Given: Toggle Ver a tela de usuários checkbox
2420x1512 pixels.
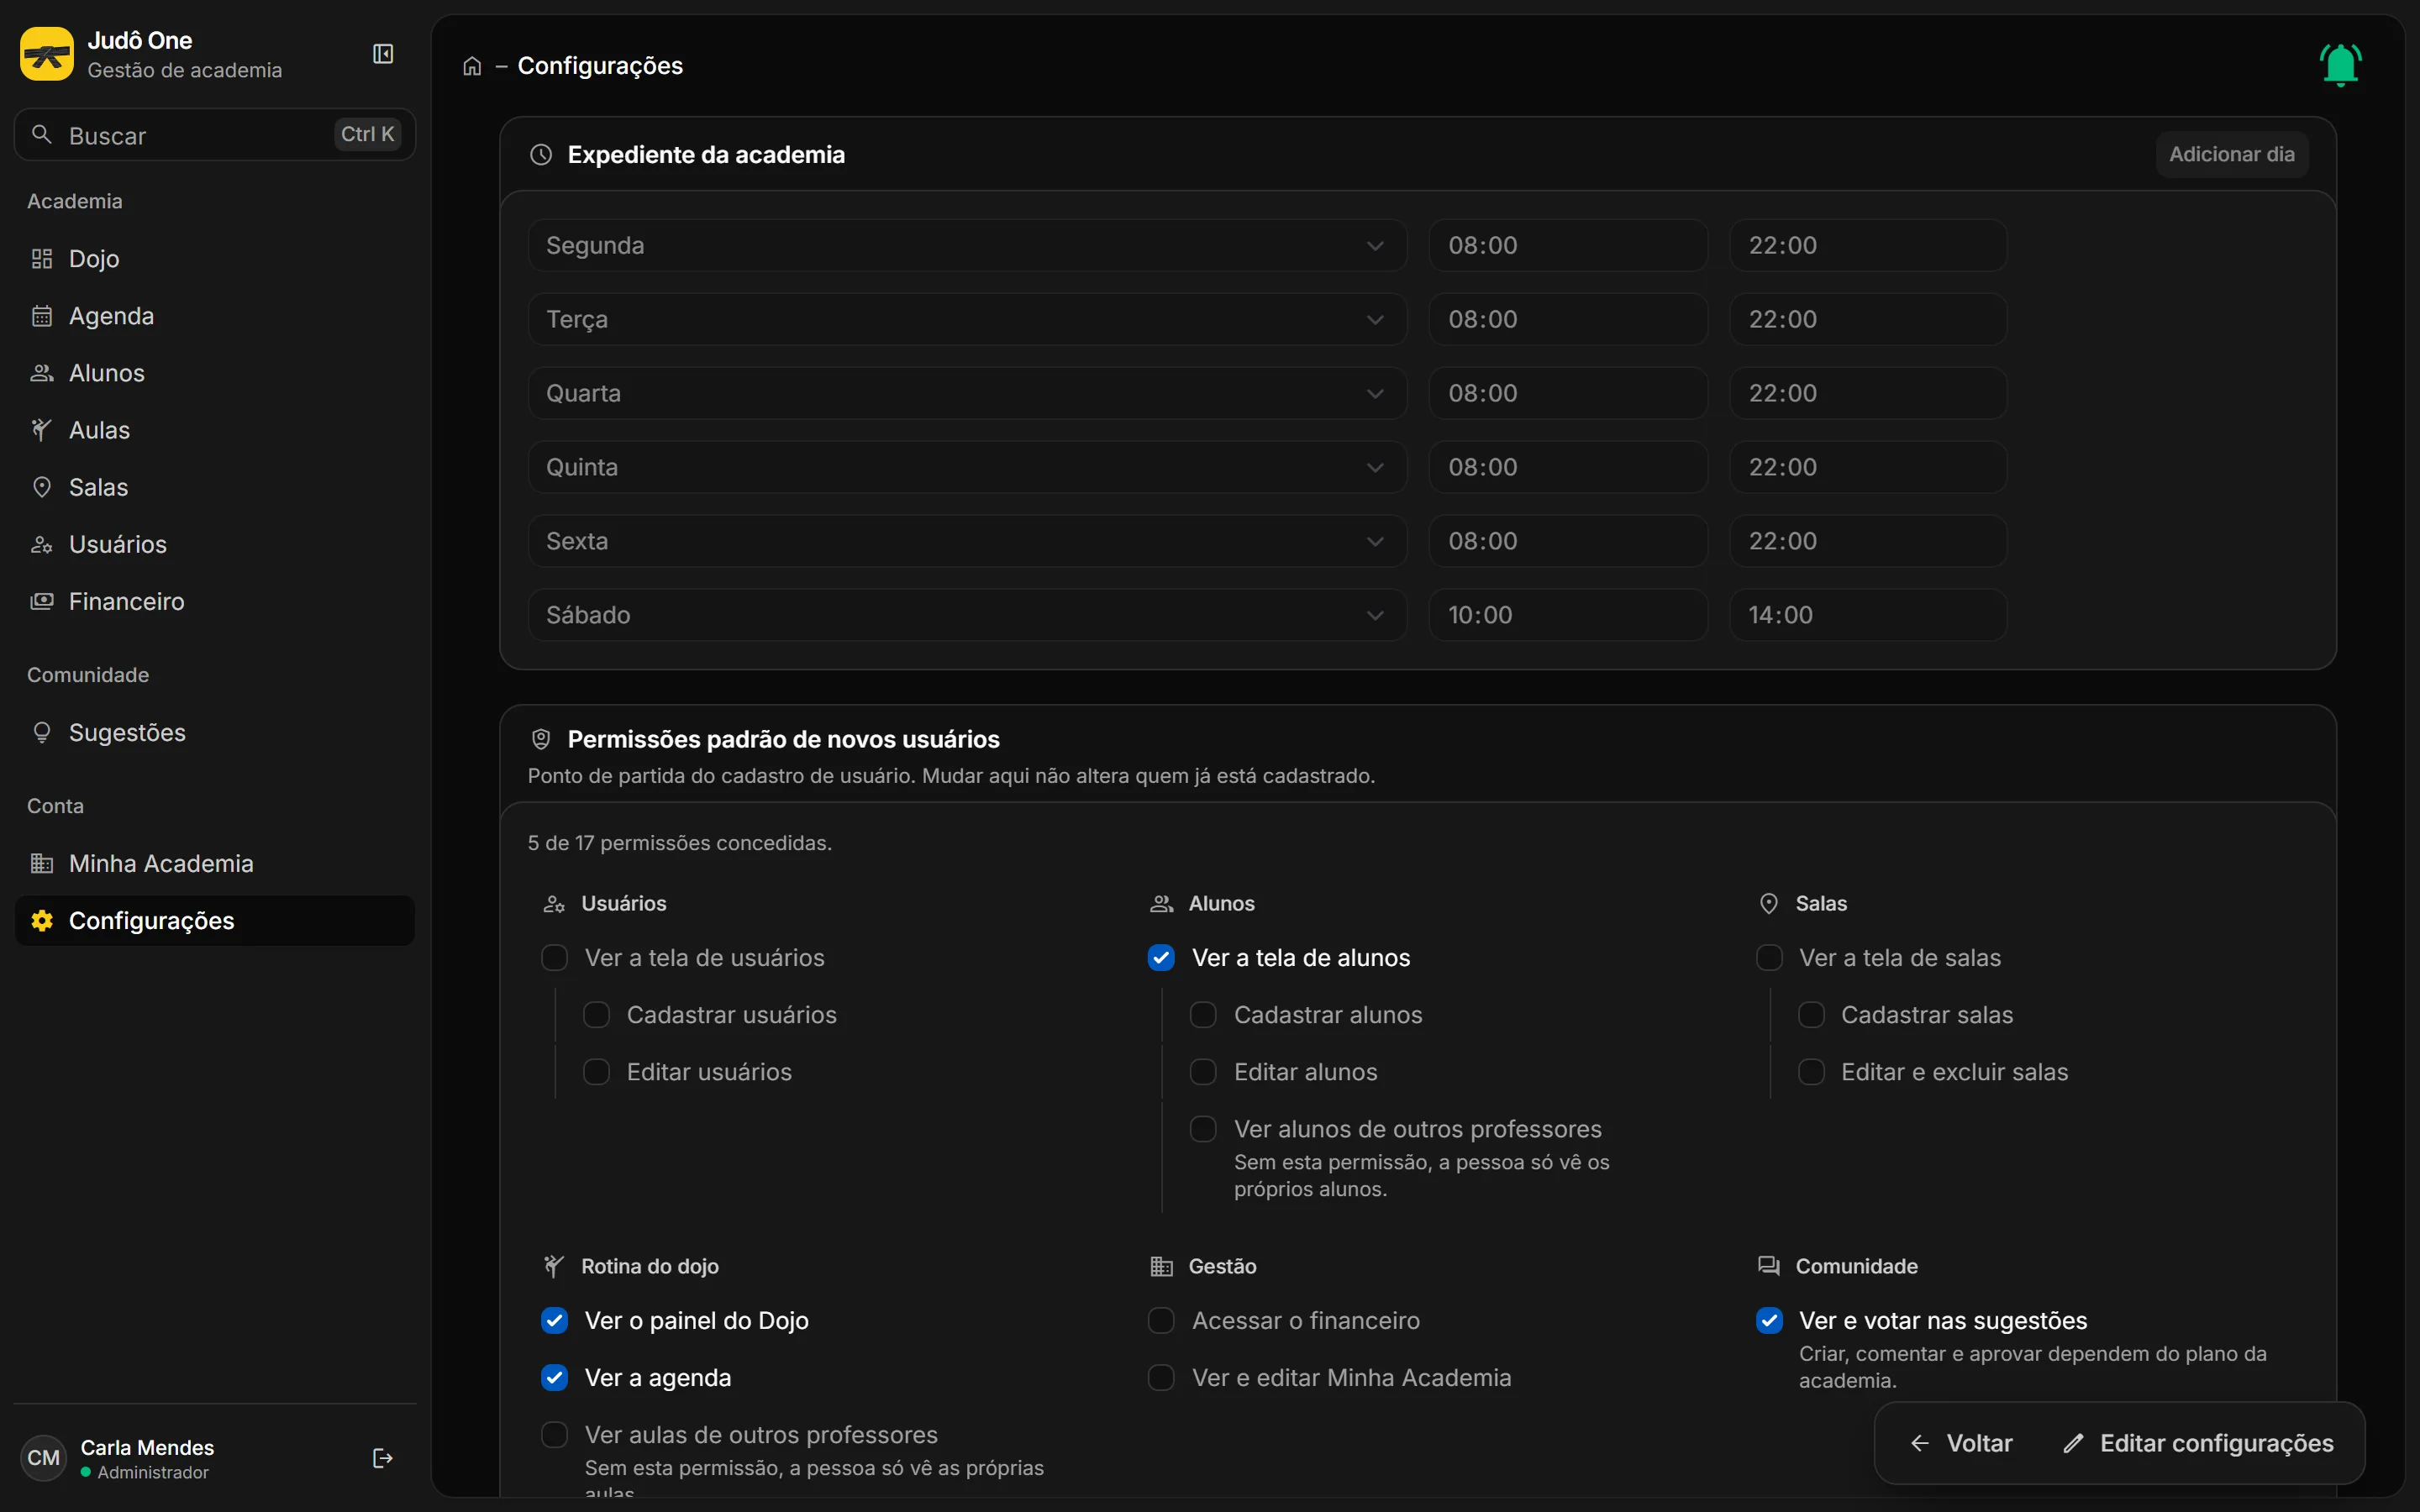Looking at the screenshot, I should (x=554, y=958).
